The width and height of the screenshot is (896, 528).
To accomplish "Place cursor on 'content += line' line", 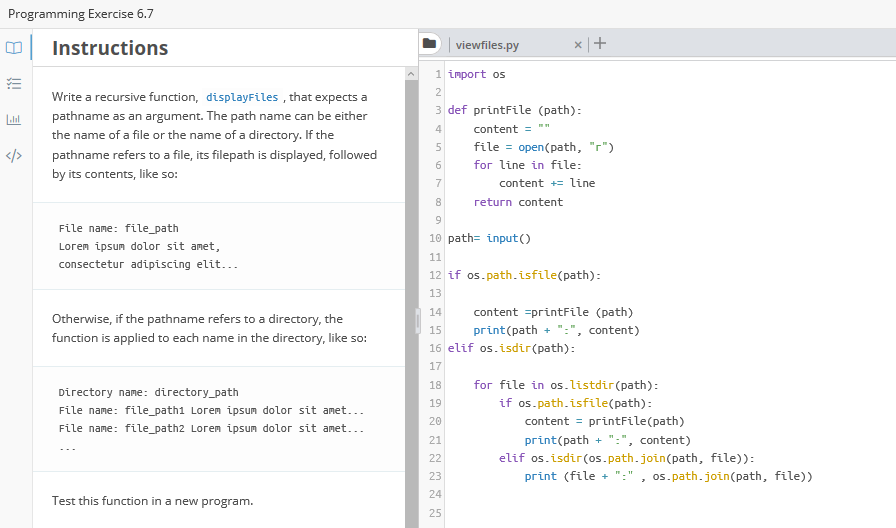I will (547, 183).
